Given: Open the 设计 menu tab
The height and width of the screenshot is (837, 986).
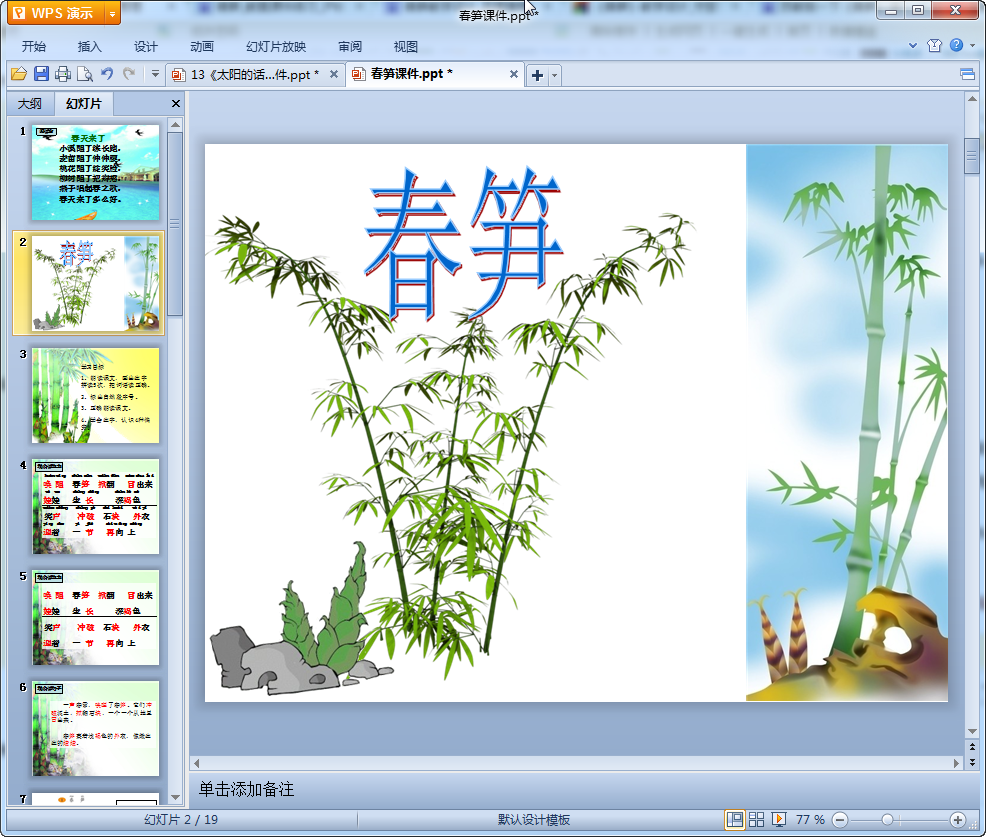Looking at the screenshot, I should pos(145,47).
